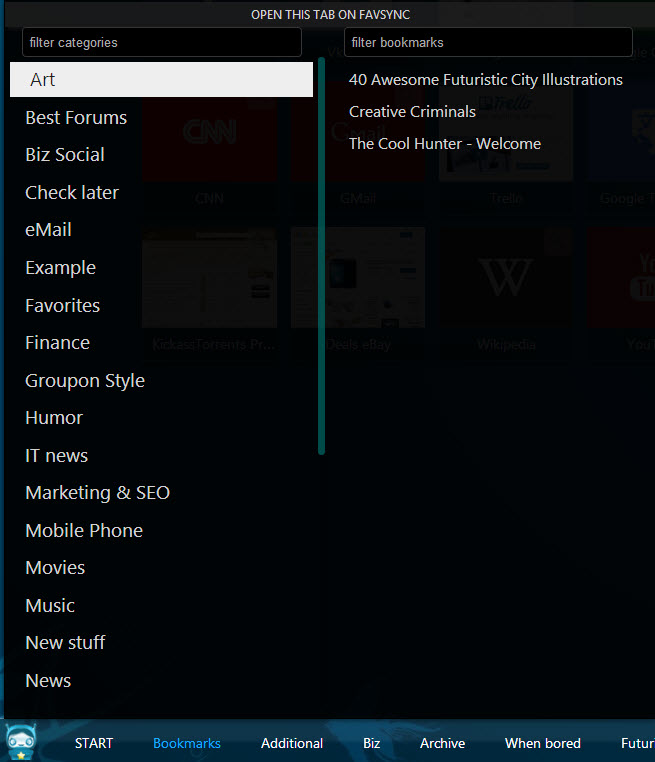
Task: Choose the Biz Social category
Action: (x=65, y=155)
